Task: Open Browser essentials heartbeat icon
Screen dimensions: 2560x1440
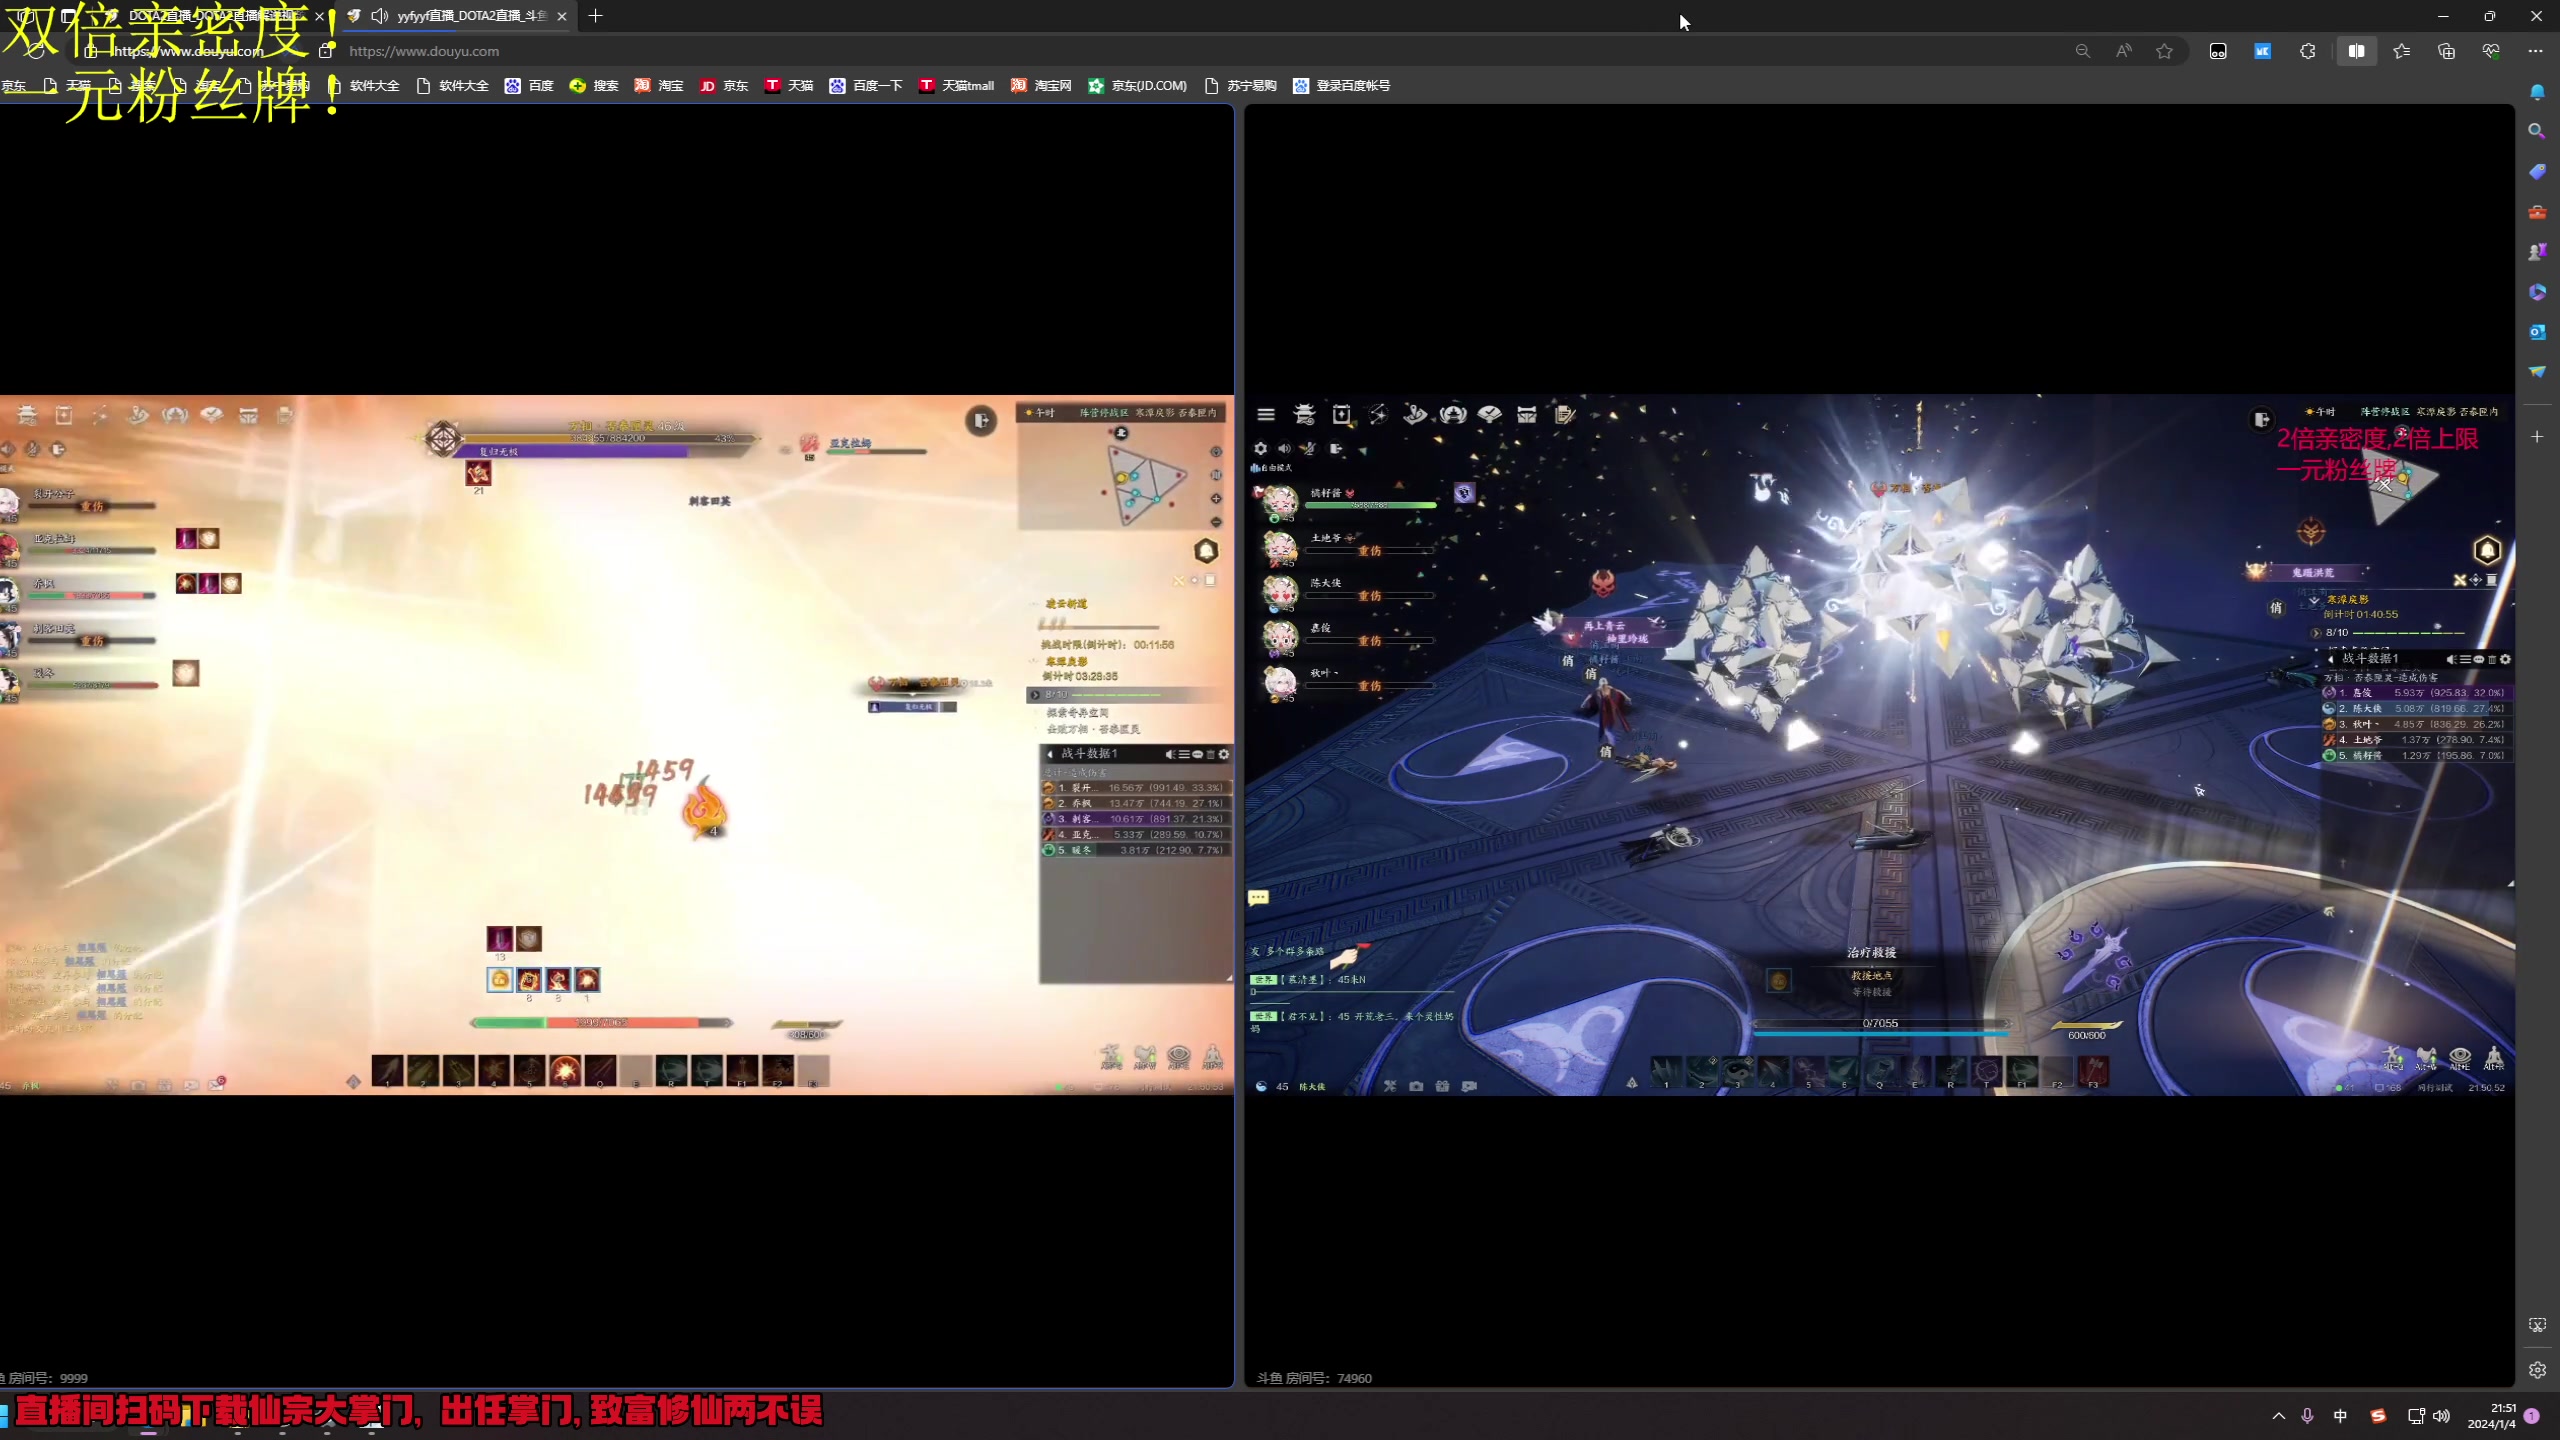Action: [2491, 51]
